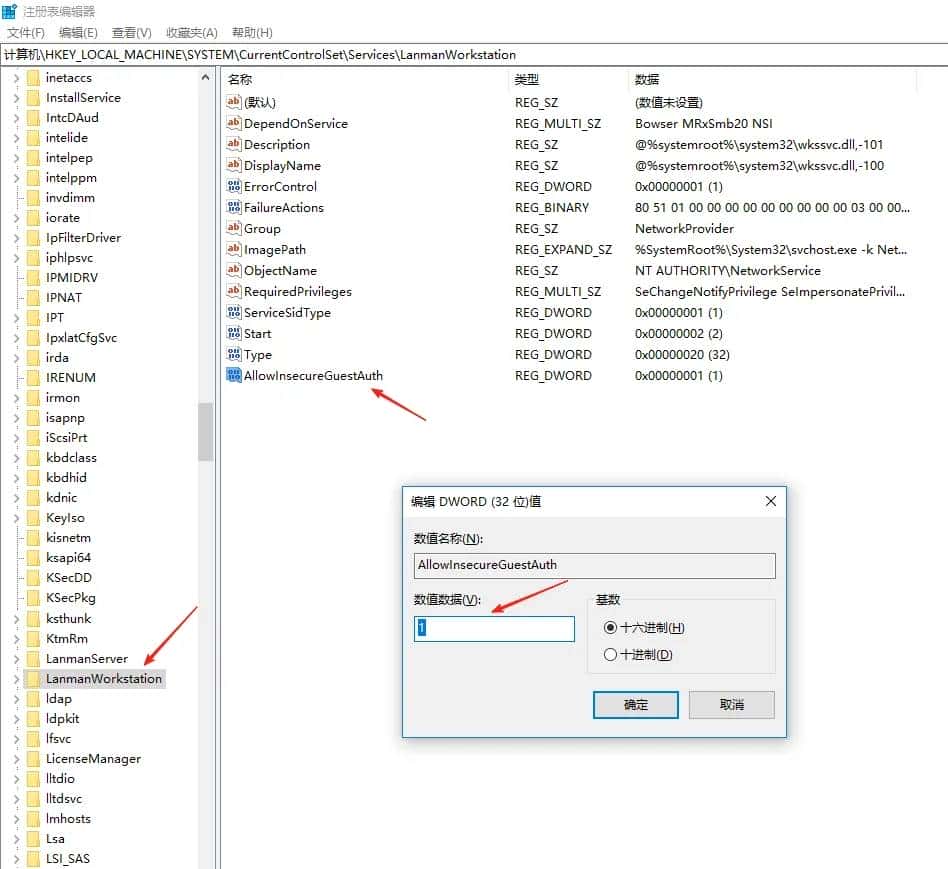Click the 数值名称(N) value name field

pyautogui.click(x=594, y=565)
